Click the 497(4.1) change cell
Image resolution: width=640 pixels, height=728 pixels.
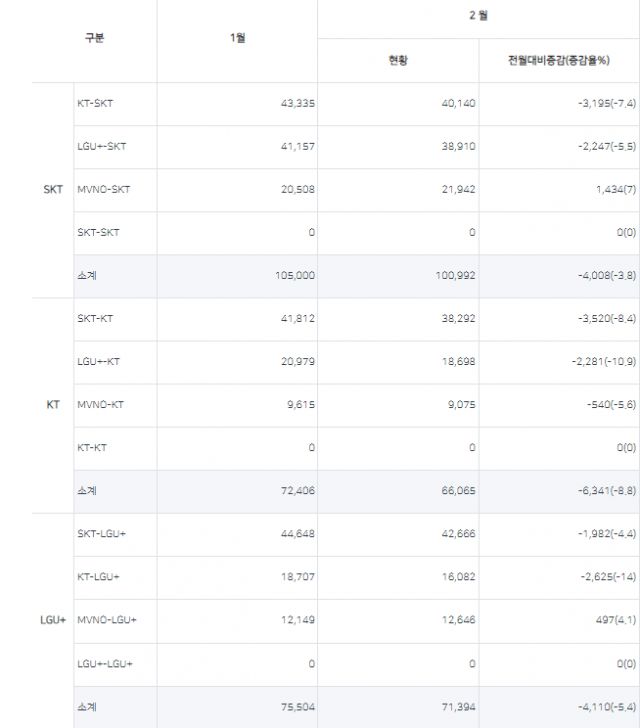coord(611,620)
